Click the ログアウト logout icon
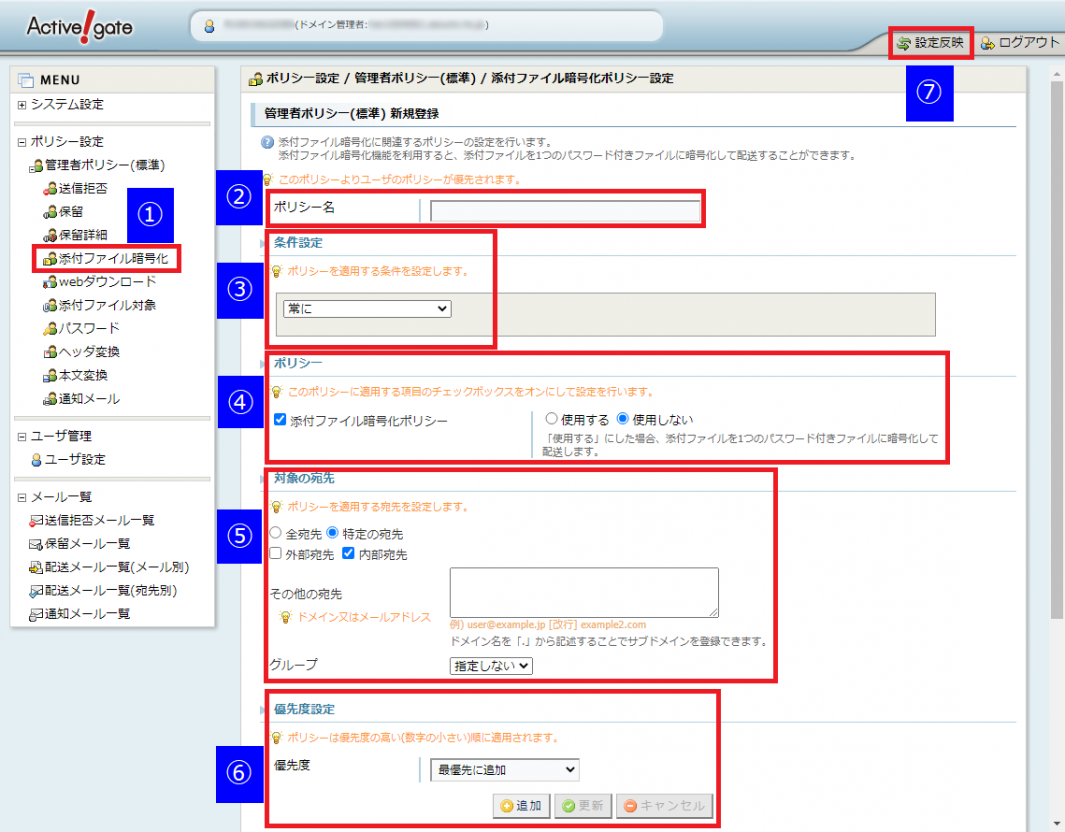This screenshot has height=832, width=1065. [988, 43]
